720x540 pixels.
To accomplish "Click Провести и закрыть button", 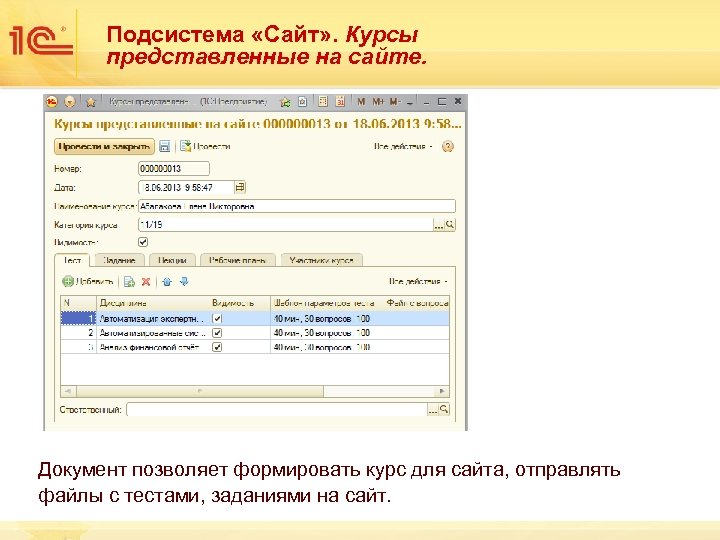I will [x=104, y=146].
